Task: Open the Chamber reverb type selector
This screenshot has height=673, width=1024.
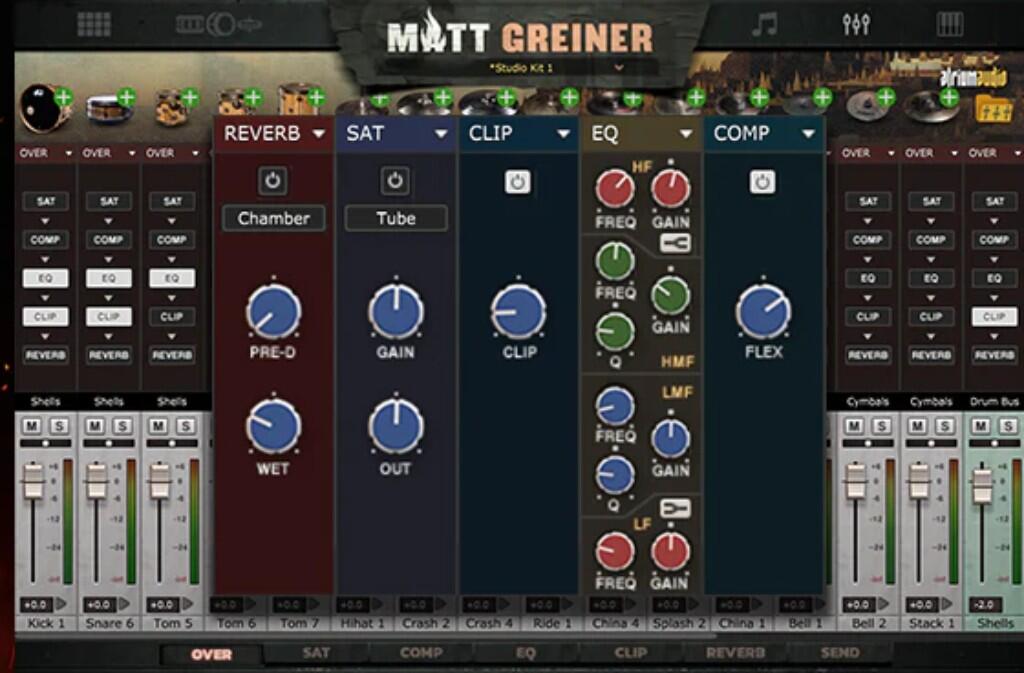Action: tap(274, 218)
